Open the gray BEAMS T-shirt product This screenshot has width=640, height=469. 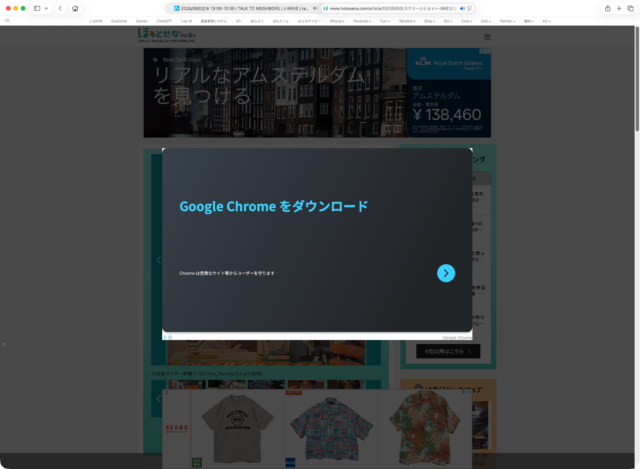click(237, 429)
